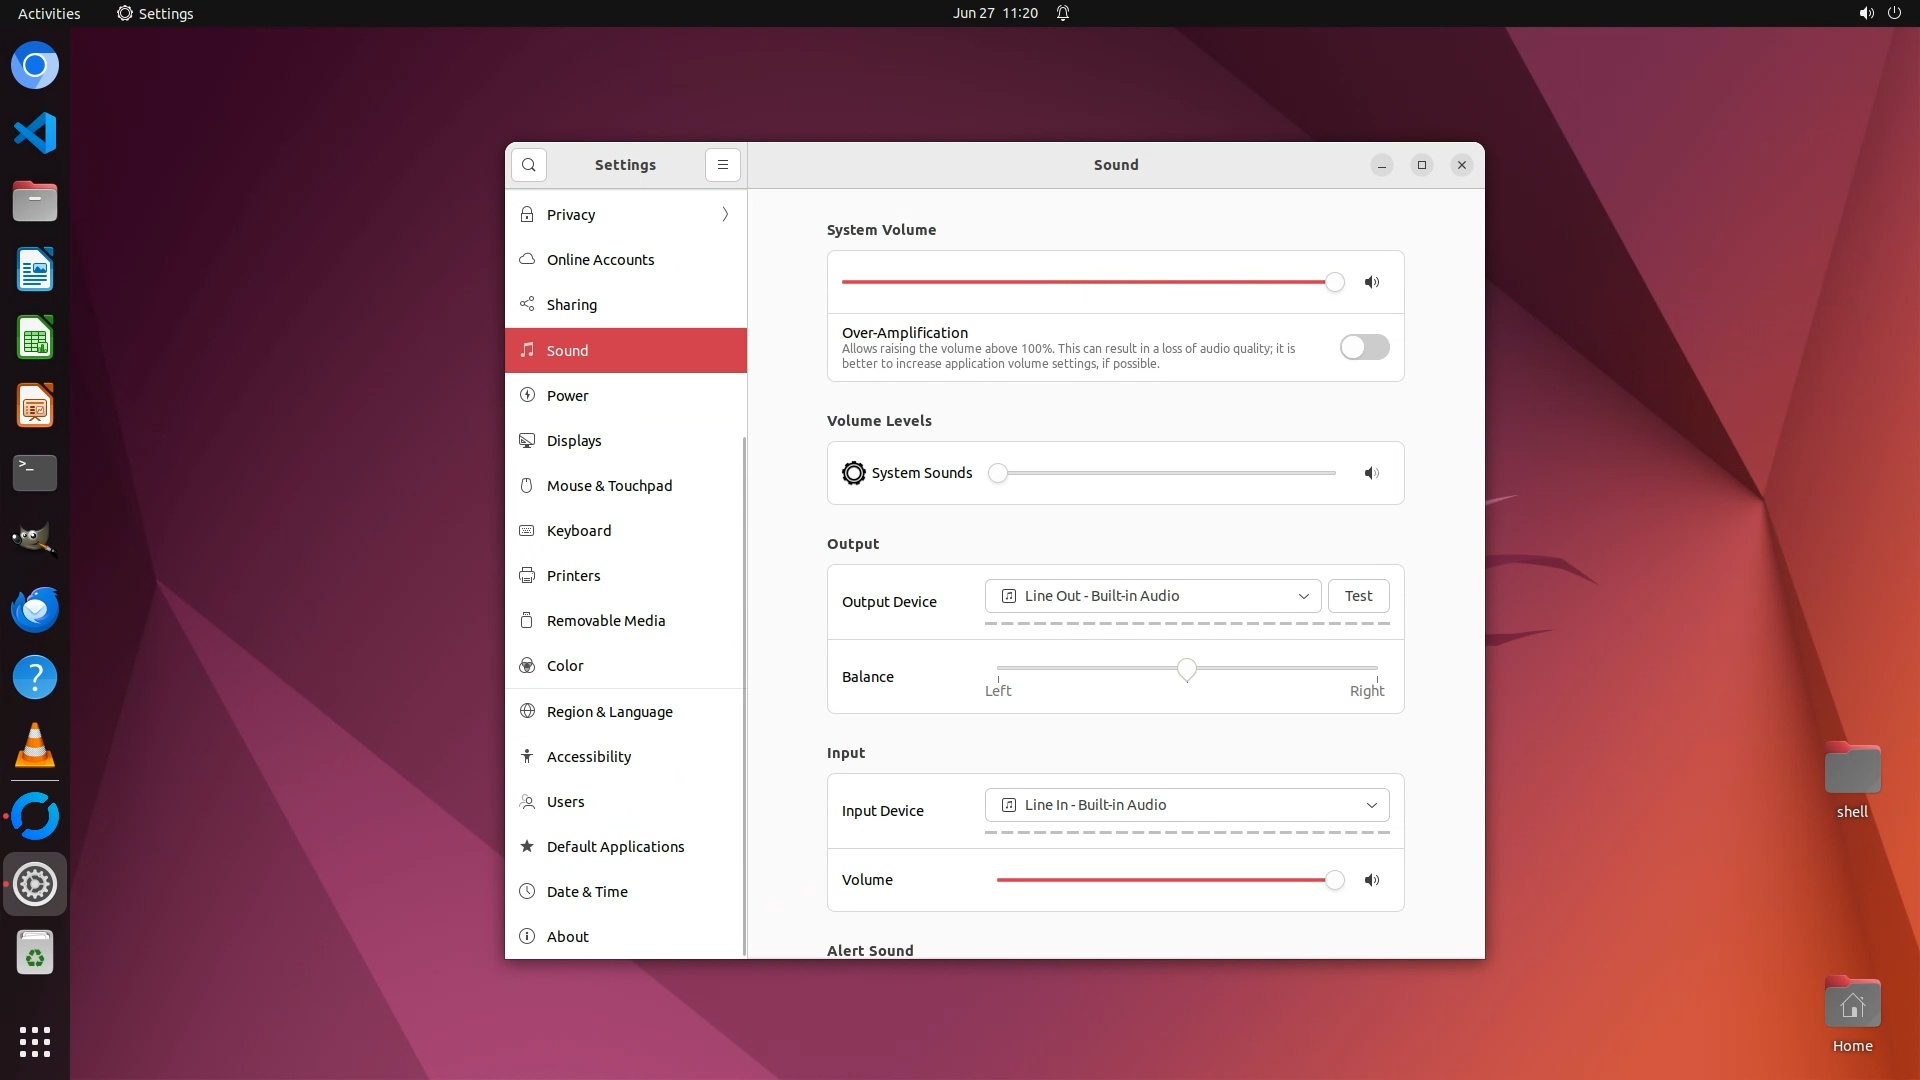Open system volume indicator in top bar
The width and height of the screenshot is (1920, 1080).
(1865, 13)
